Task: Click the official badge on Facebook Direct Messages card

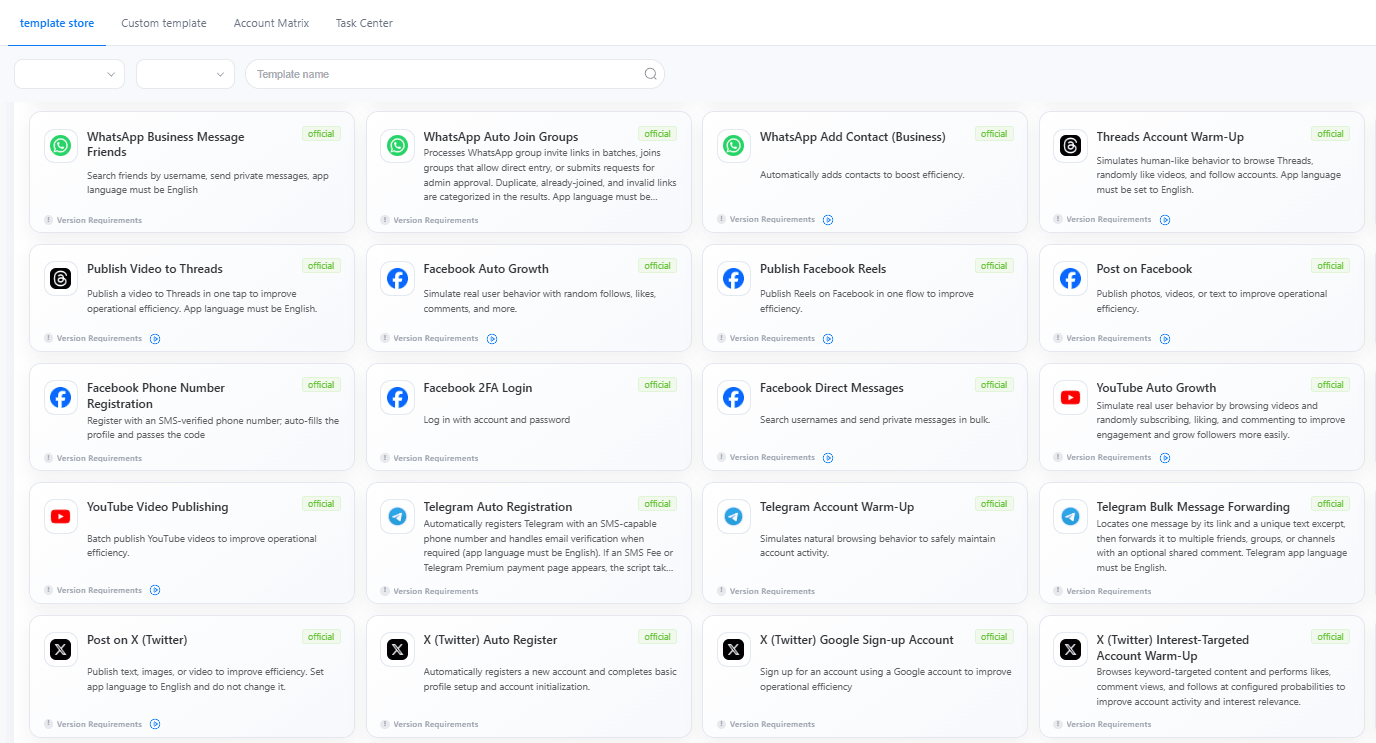Action: click(x=994, y=385)
